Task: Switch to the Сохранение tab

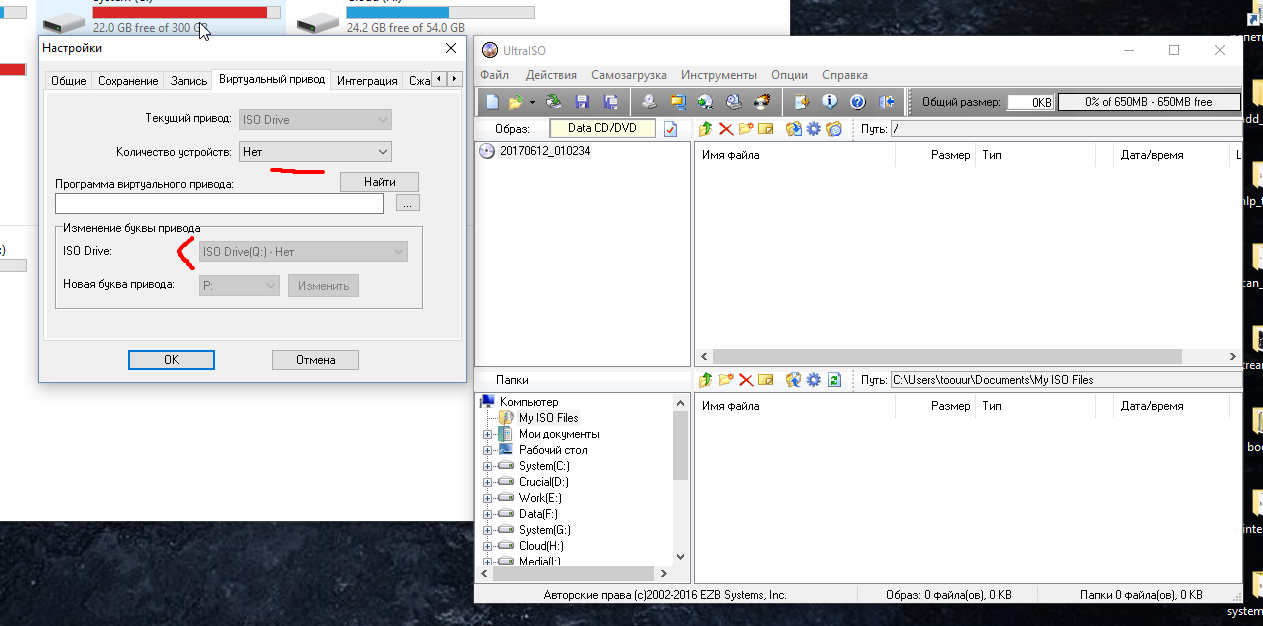Action: point(128,81)
